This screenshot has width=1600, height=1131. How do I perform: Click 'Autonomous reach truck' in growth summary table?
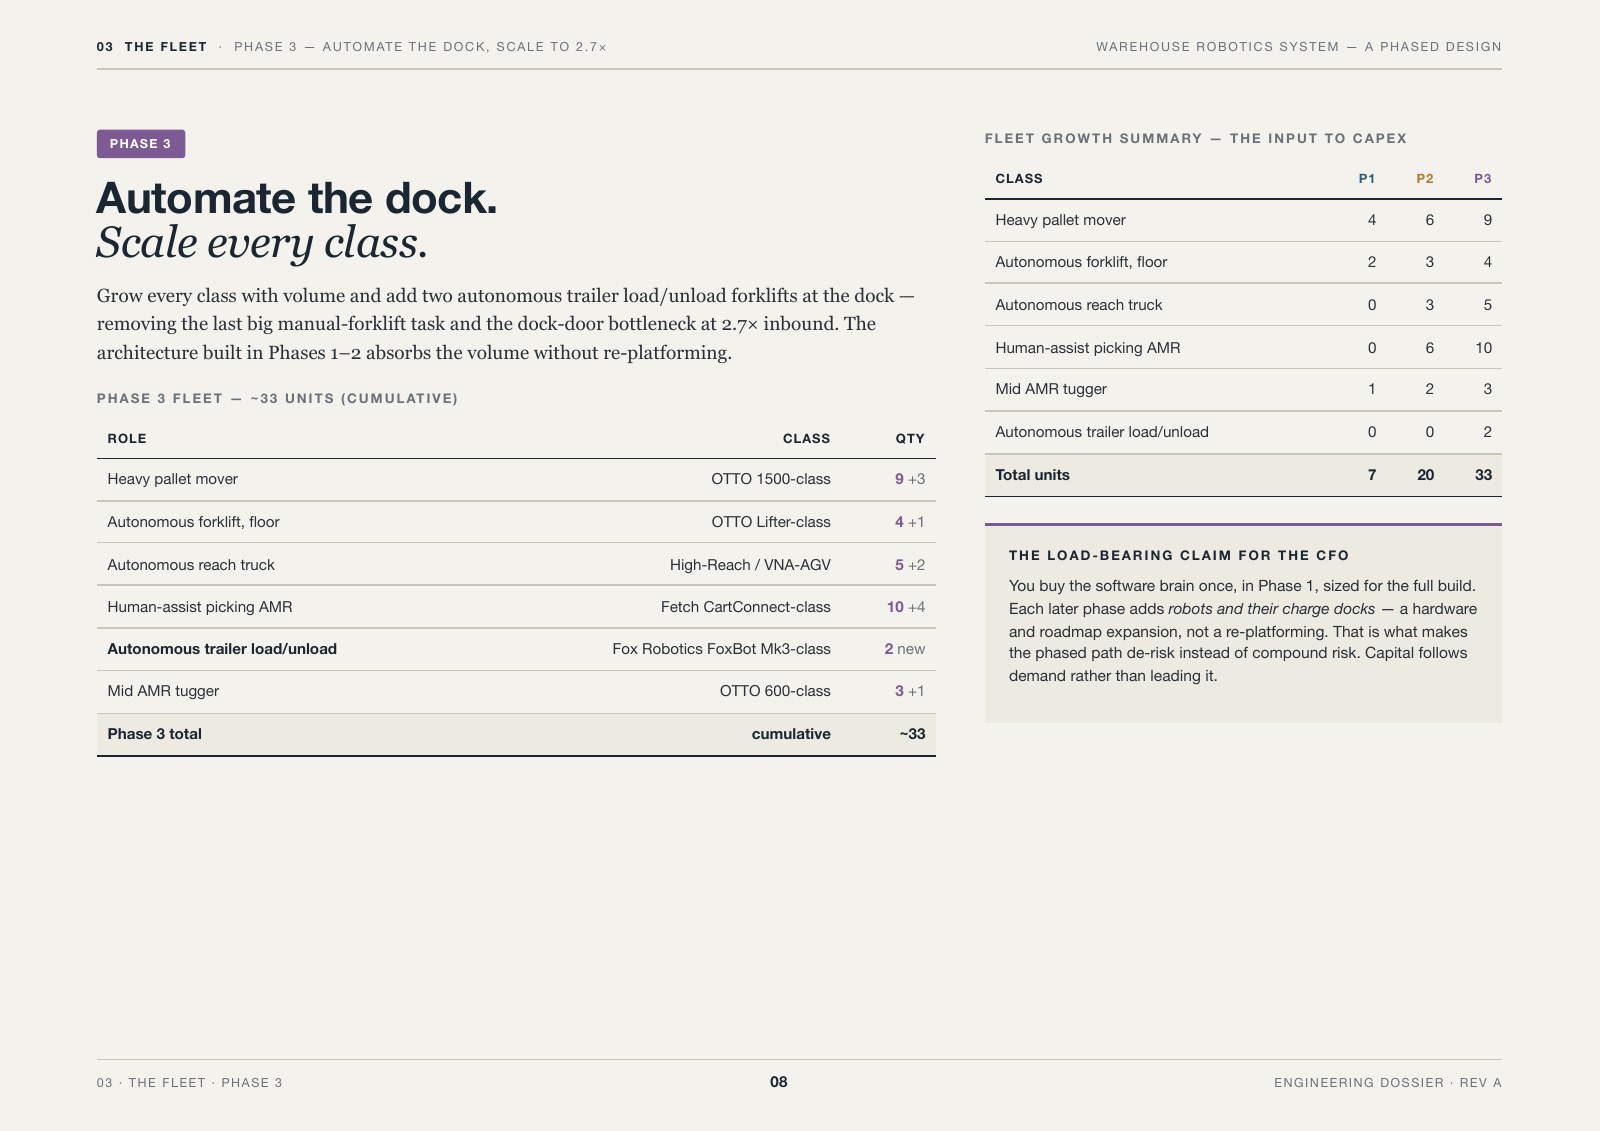coord(1079,305)
